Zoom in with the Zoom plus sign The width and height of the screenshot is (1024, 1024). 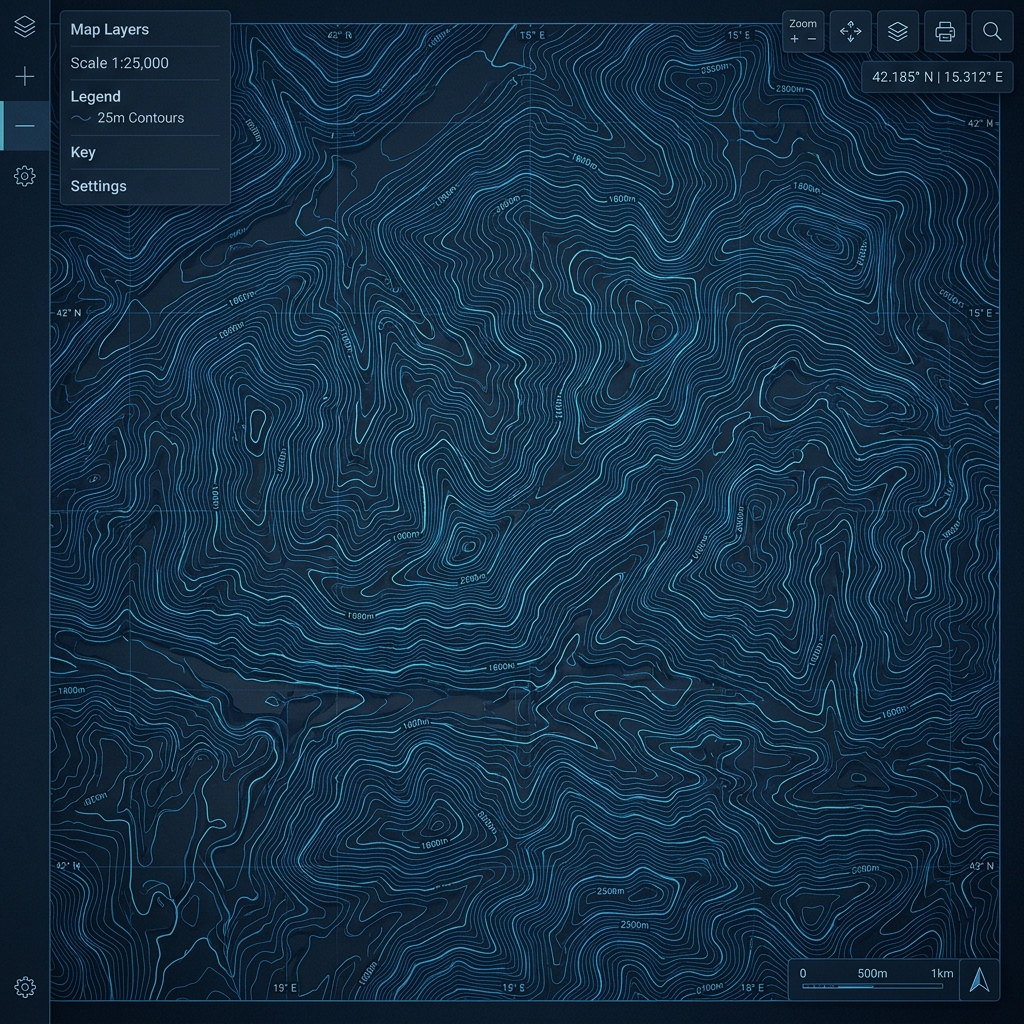point(794,39)
